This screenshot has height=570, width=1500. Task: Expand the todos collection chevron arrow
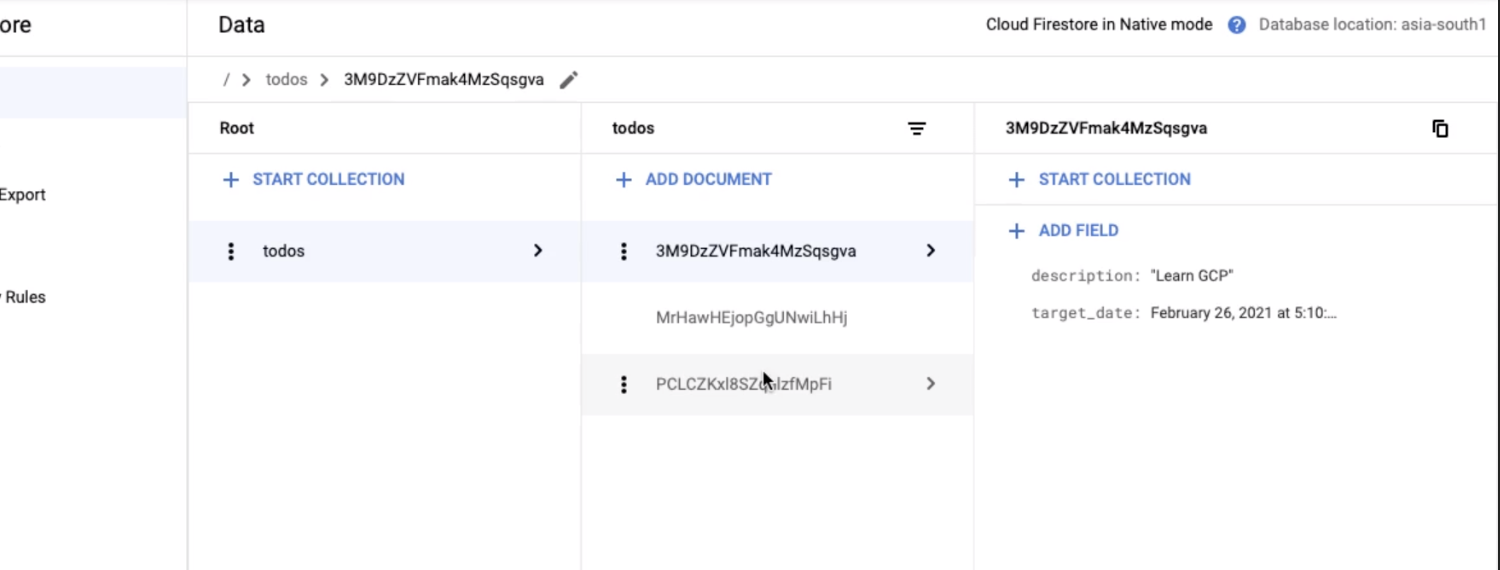[x=538, y=251]
